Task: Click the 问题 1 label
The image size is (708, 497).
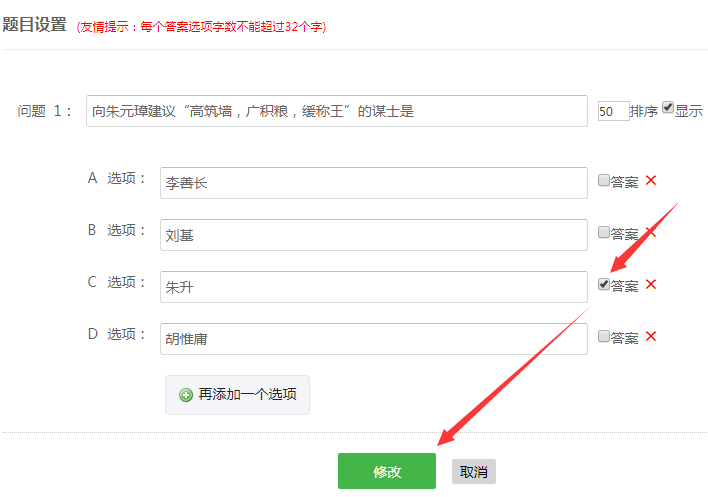Action: pyautogui.click(x=44, y=111)
